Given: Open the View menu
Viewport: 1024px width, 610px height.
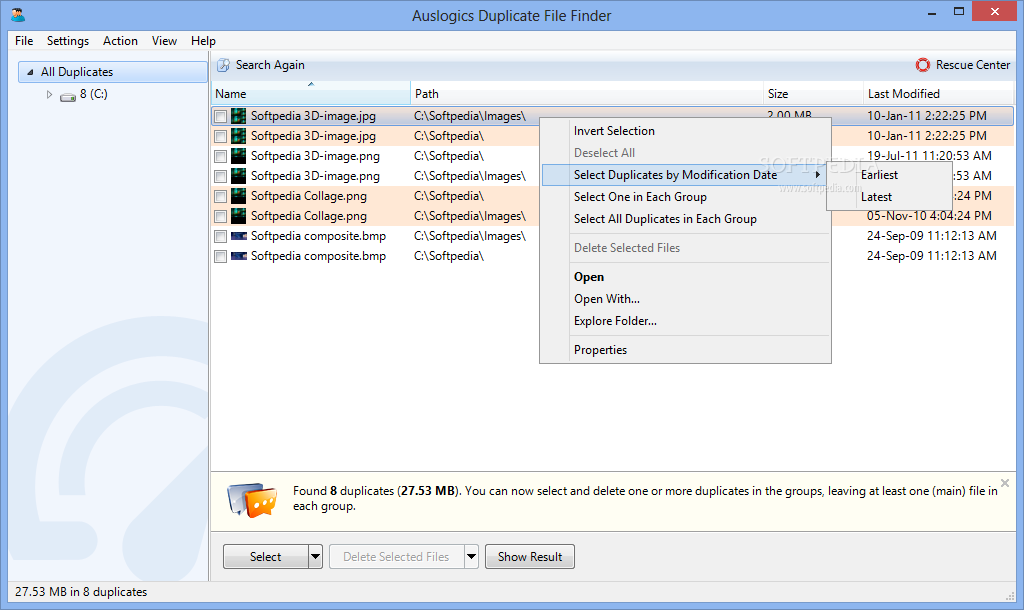Looking at the screenshot, I should [x=164, y=40].
